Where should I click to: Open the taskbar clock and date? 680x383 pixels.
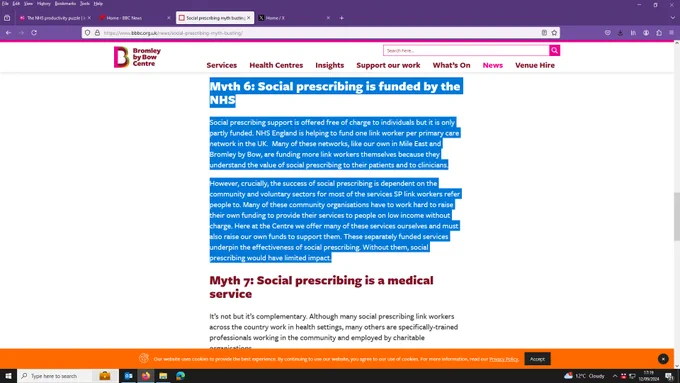[x=649, y=376]
